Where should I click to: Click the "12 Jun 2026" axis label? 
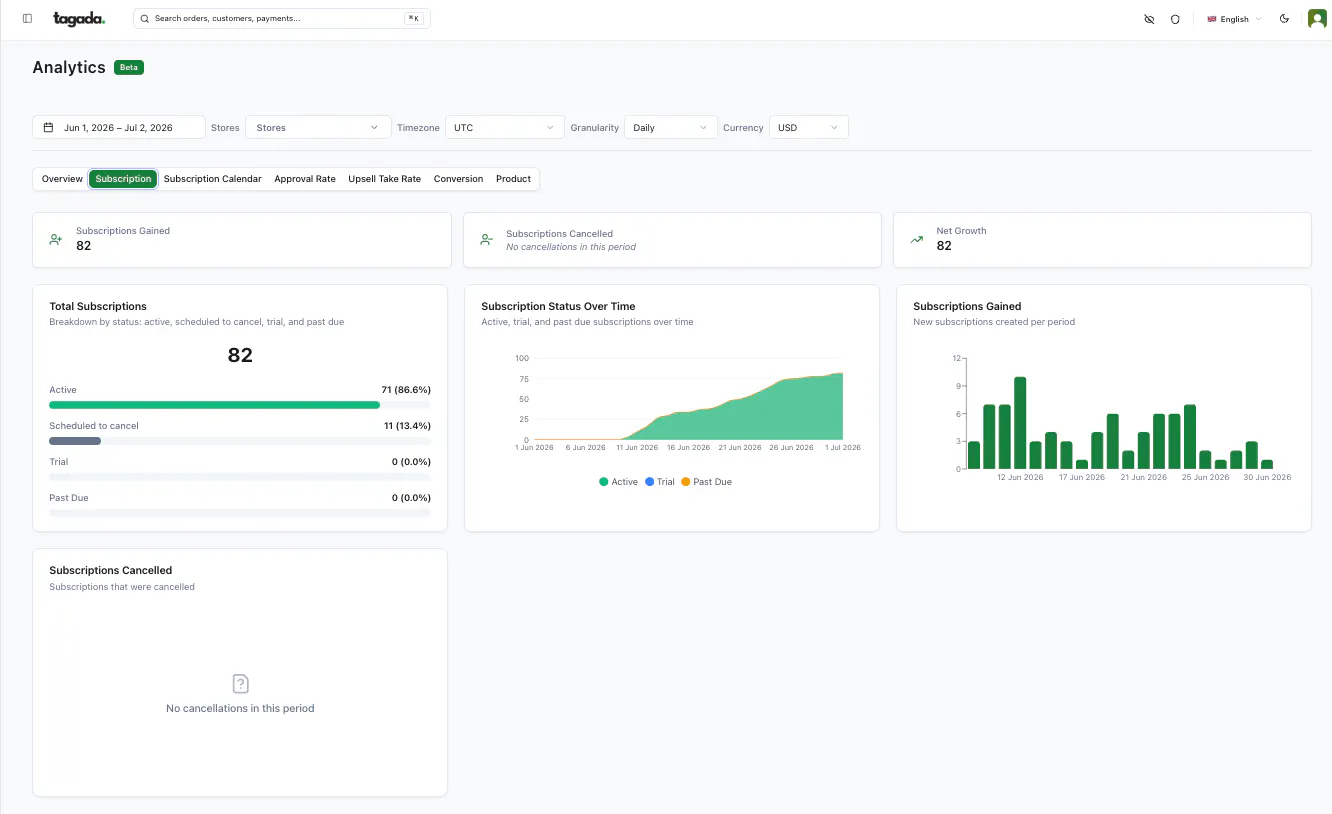click(x=1020, y=477)
